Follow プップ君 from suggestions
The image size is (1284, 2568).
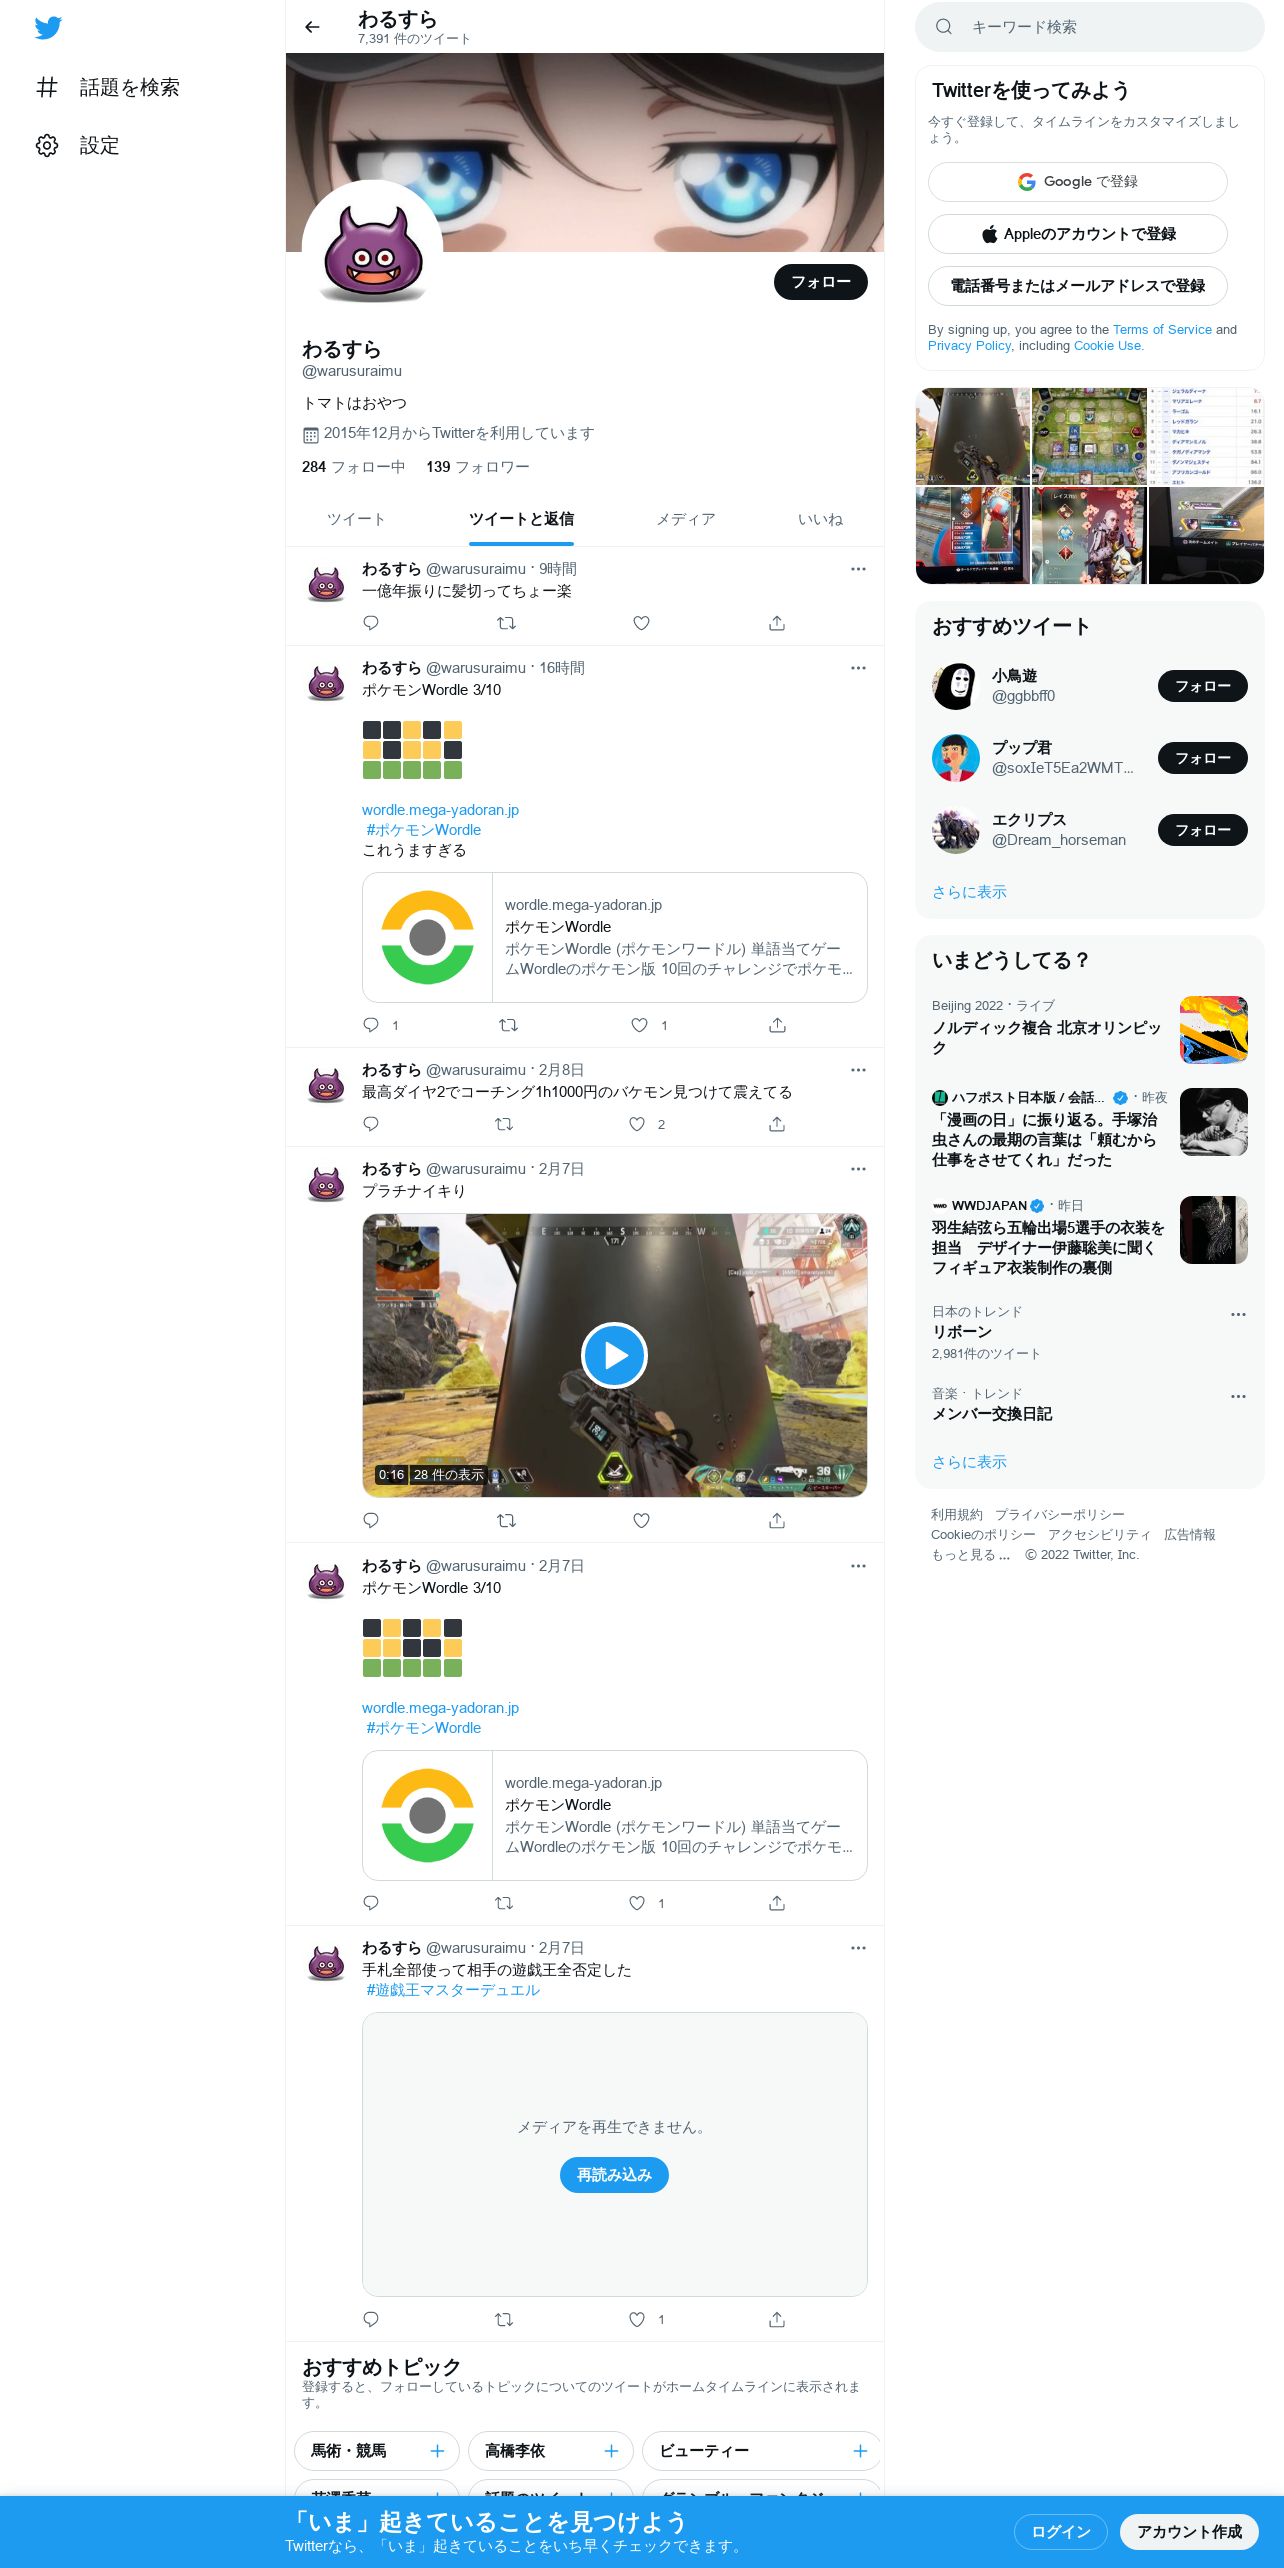coord(1202,758)
